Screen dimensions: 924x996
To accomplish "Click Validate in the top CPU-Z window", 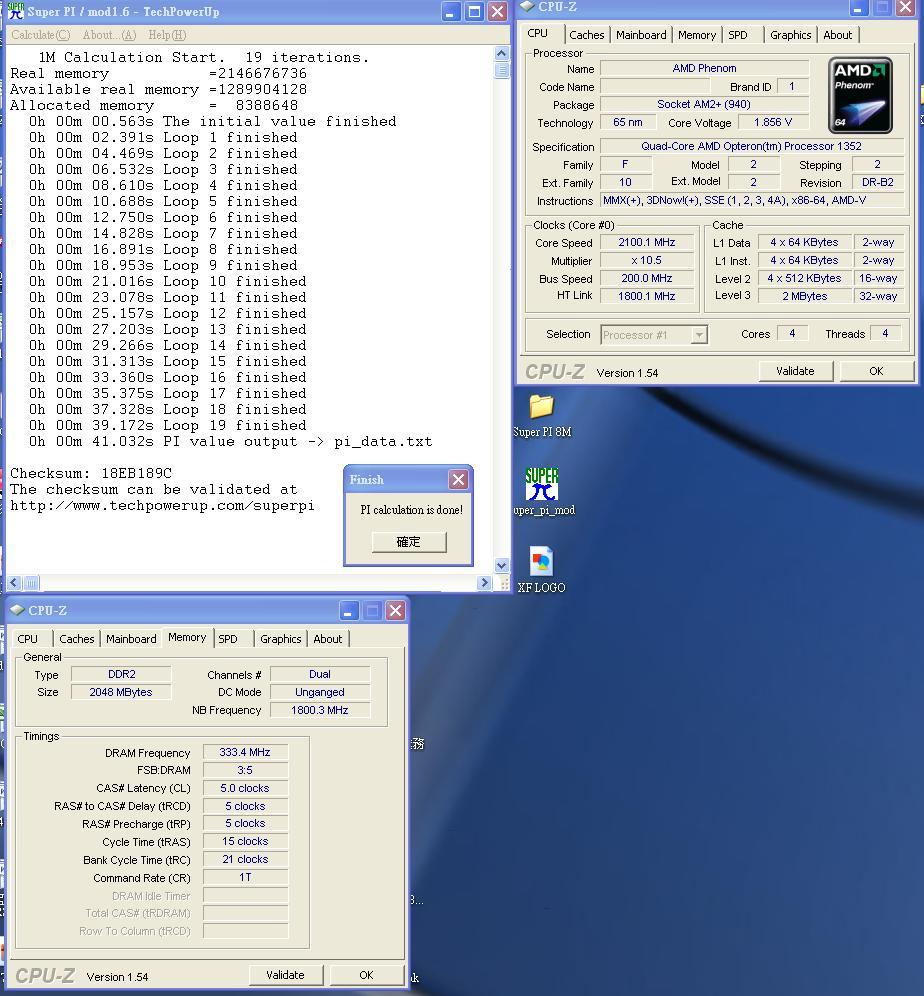I will click(x=795, y=371).
